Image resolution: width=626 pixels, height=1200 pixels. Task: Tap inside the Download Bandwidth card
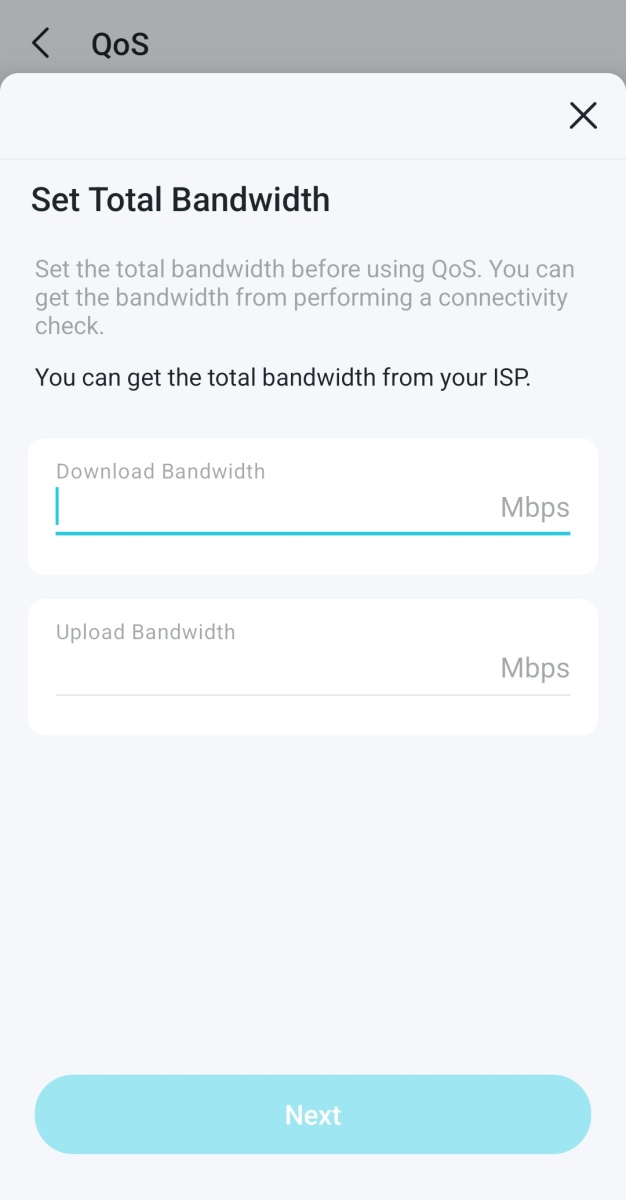[312, 505]
